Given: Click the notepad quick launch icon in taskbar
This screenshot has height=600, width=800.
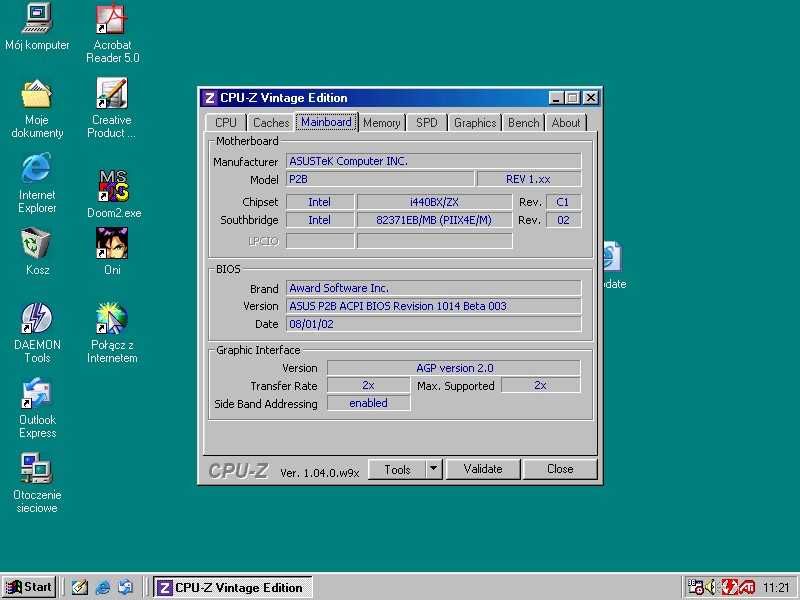Looking at the screenshot, I should (x=80, y=588).
